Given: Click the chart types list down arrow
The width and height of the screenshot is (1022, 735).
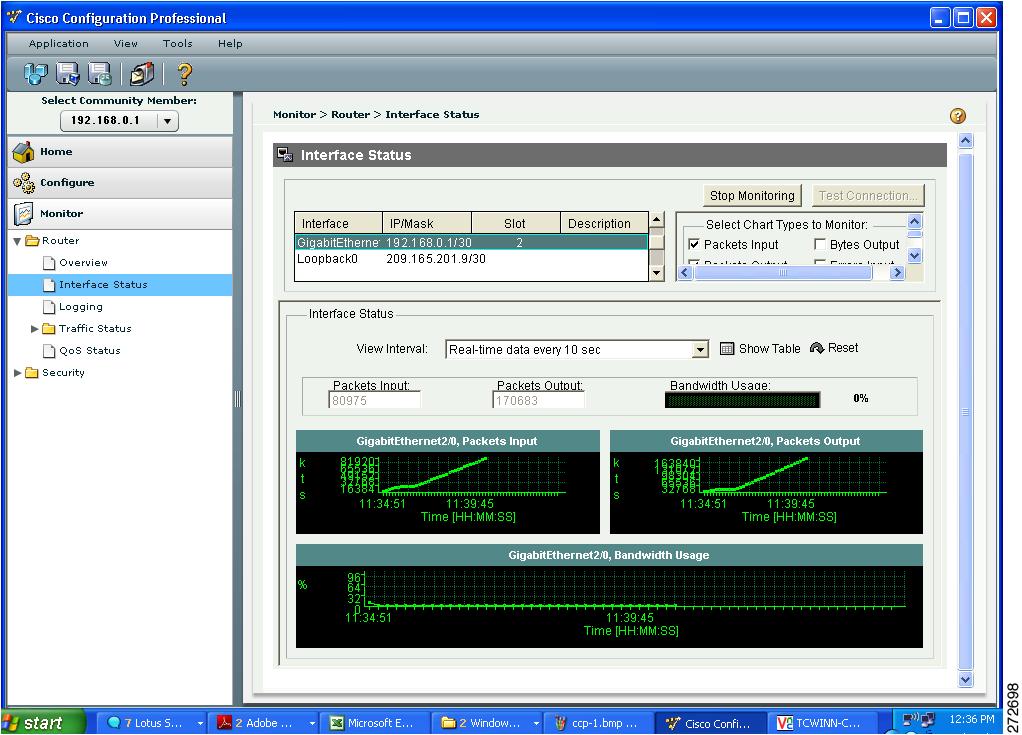Looking at the screenshot, I should pos(914,255).
